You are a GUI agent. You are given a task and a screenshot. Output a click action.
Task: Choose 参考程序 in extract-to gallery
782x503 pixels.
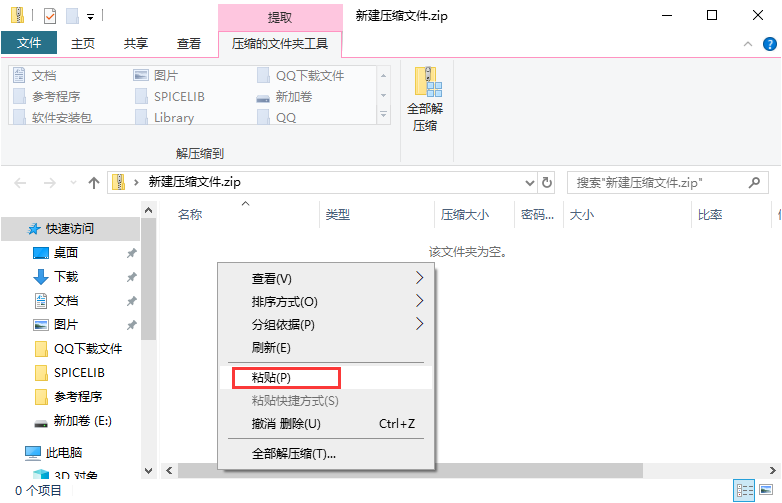coord(47,96)
